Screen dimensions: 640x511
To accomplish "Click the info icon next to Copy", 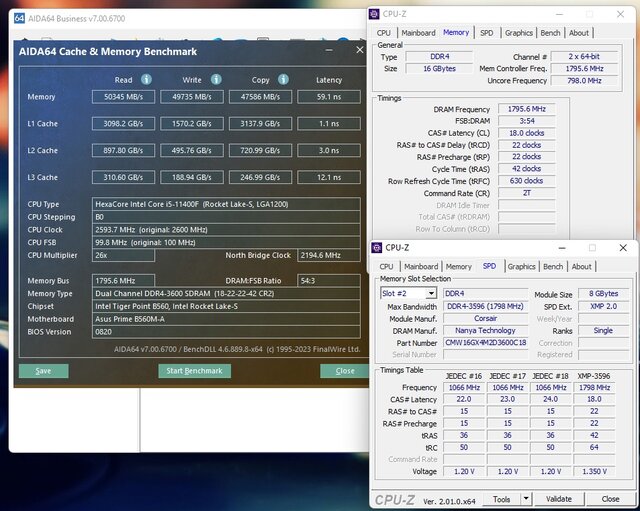I will (283, 80).
